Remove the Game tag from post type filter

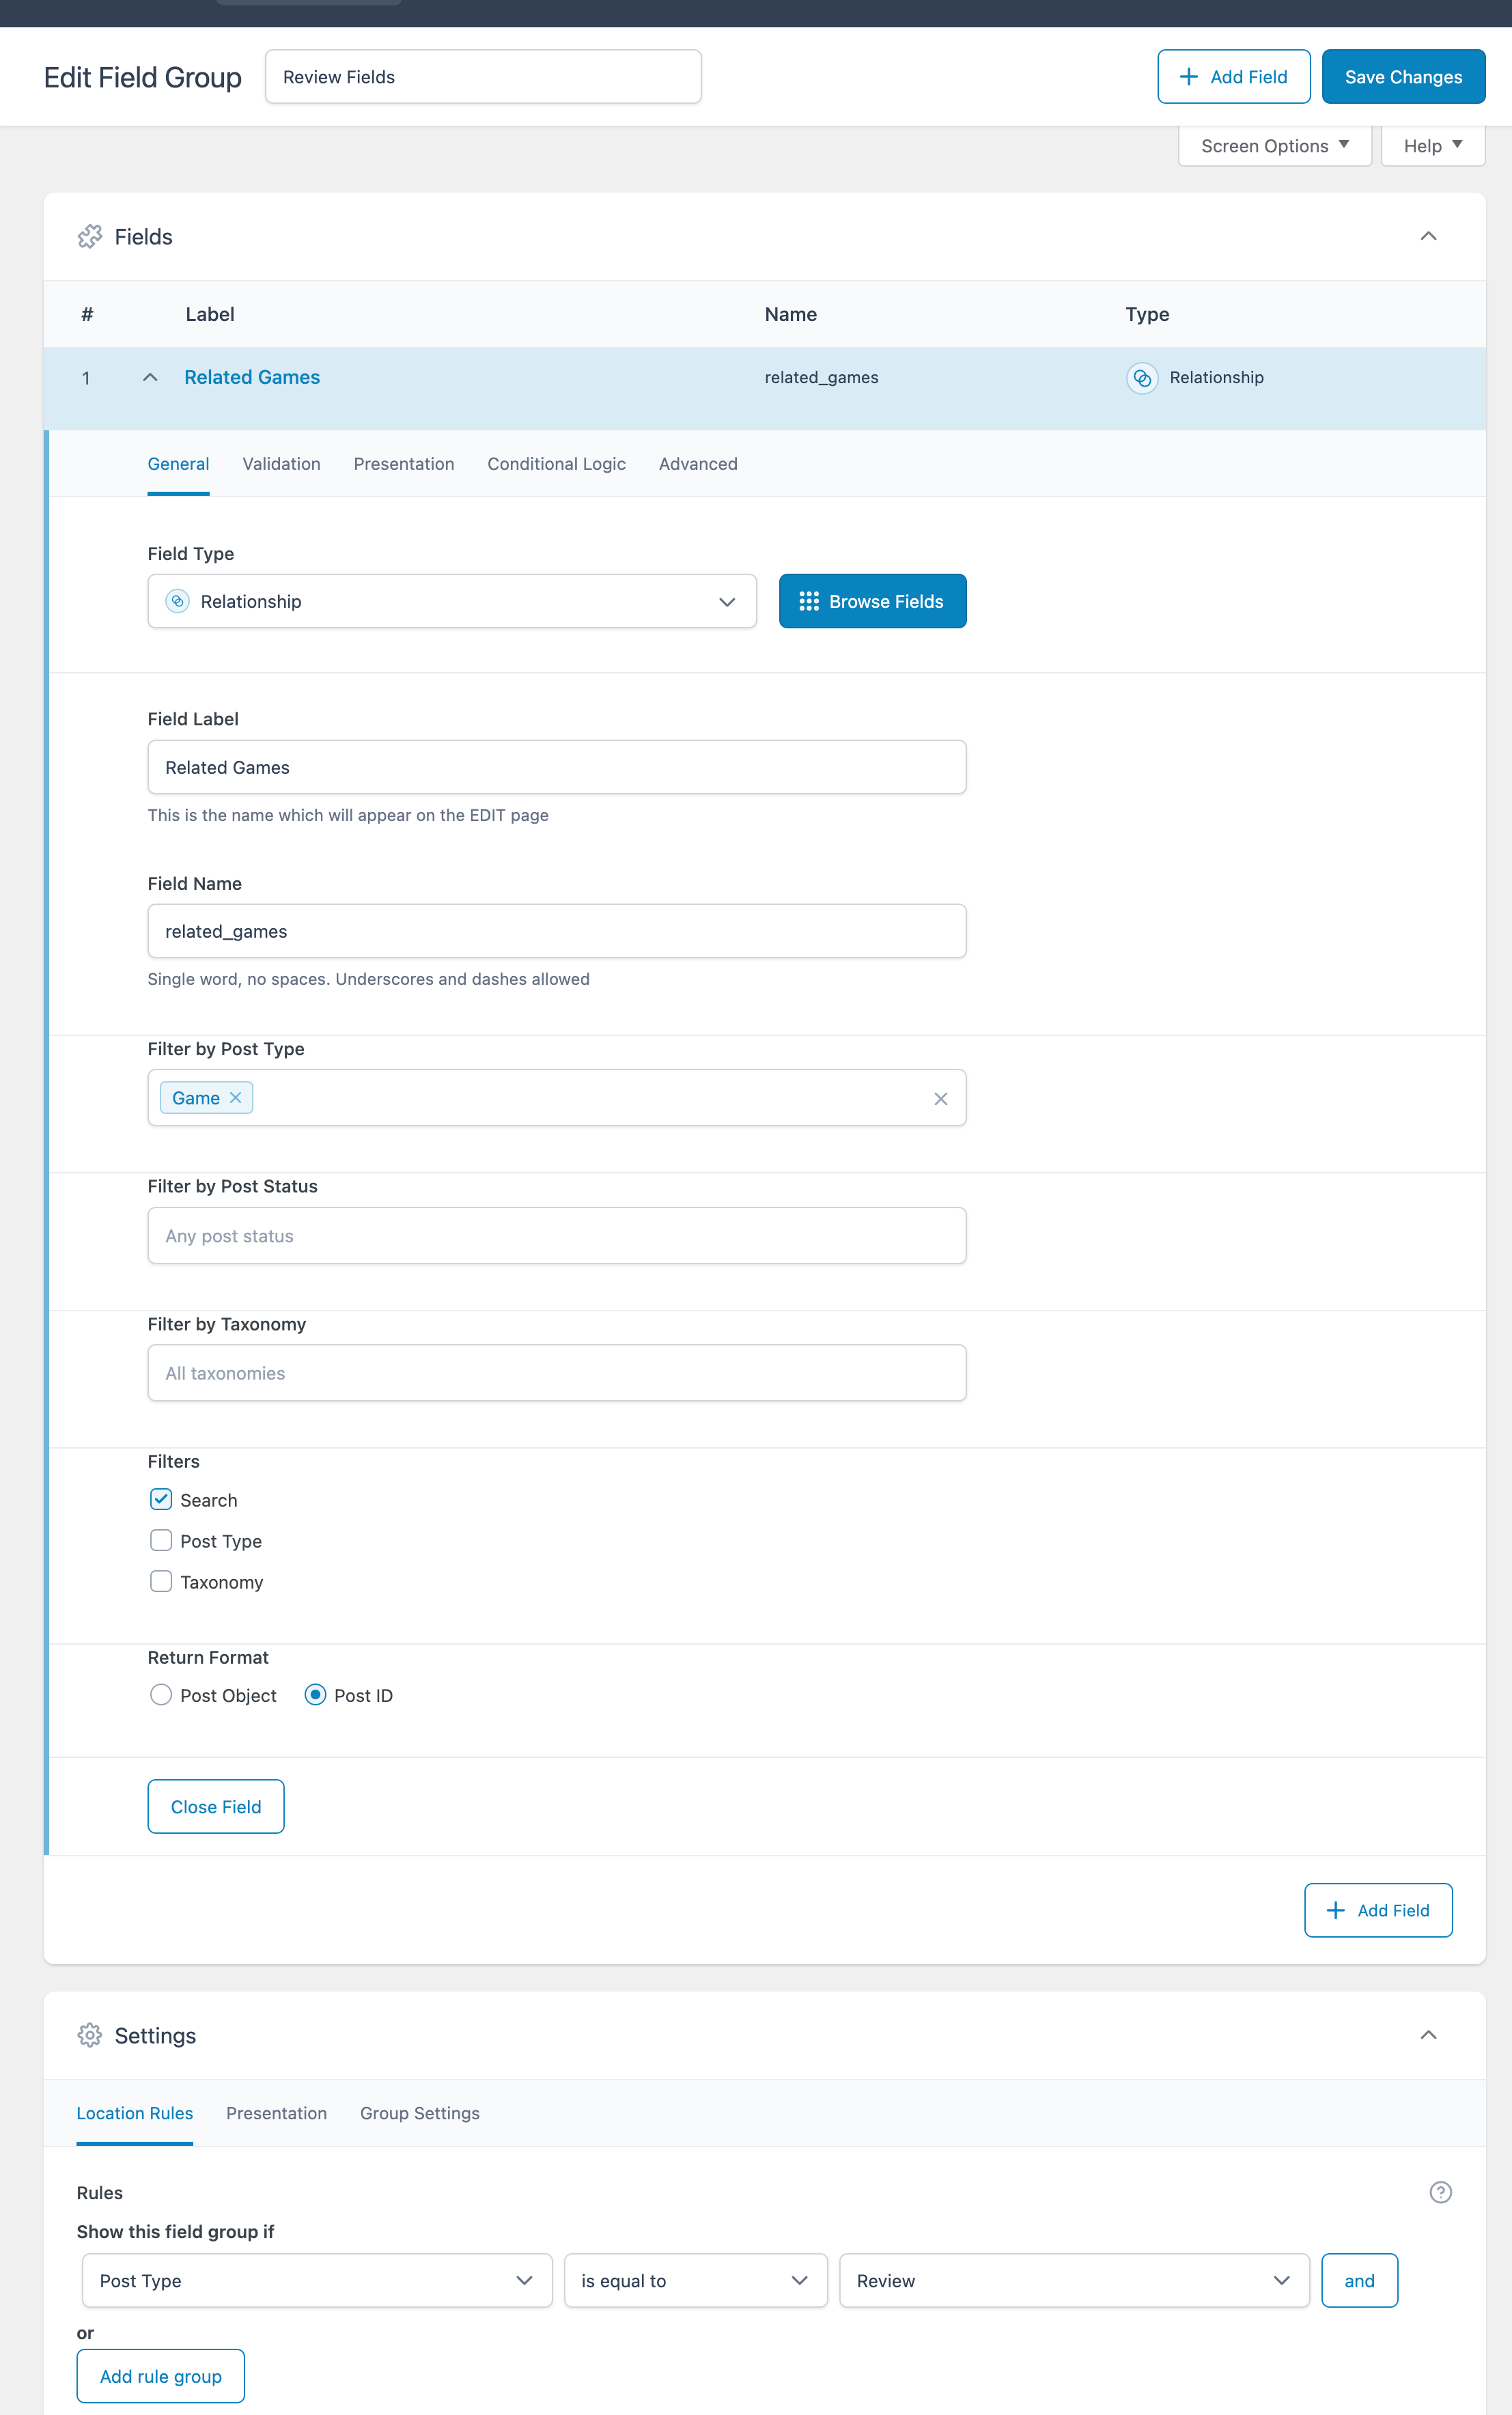[236, 1097]
